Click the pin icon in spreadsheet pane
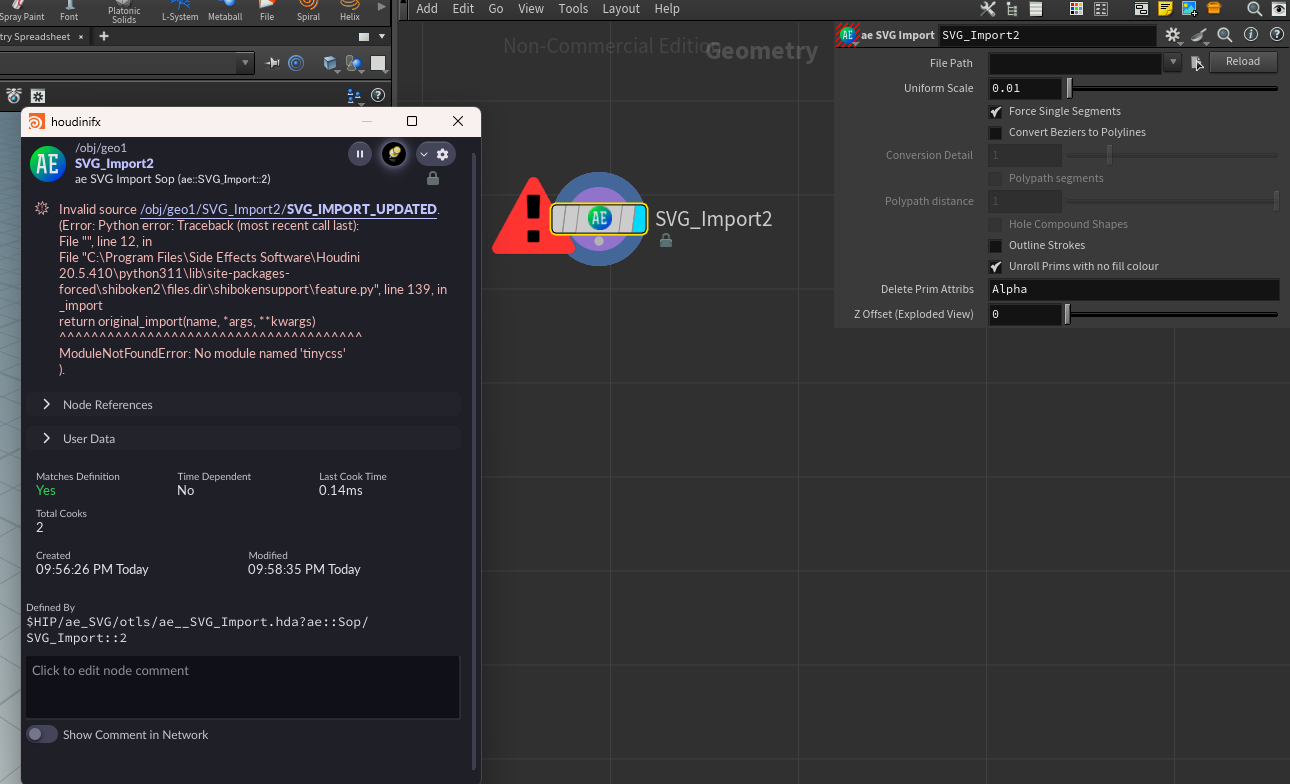This screenshot has height=784, width=1290. point(273,63)
